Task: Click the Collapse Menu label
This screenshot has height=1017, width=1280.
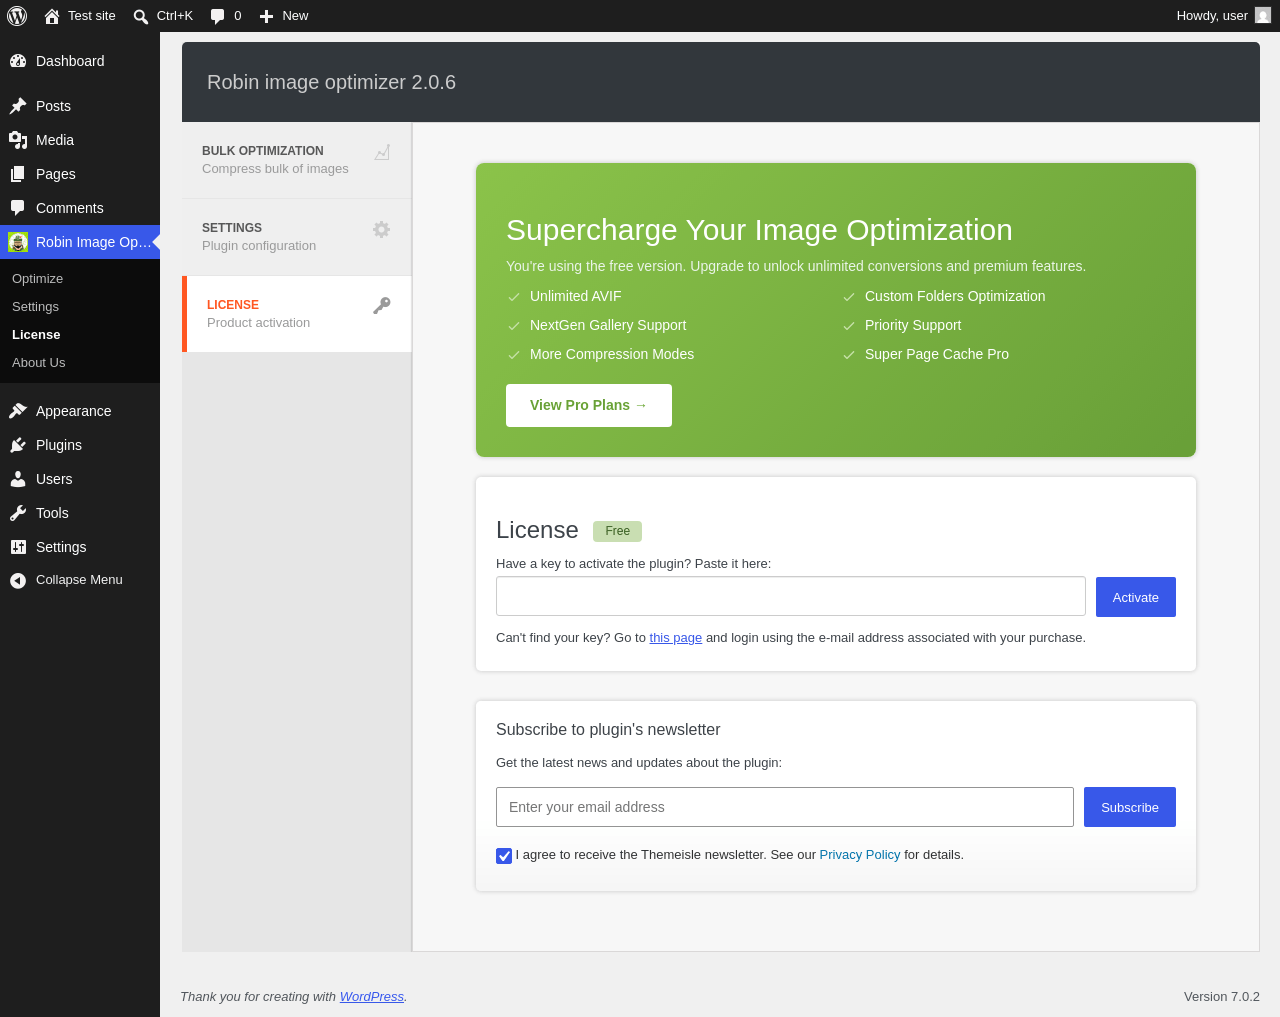Action: tap(79, 580)
